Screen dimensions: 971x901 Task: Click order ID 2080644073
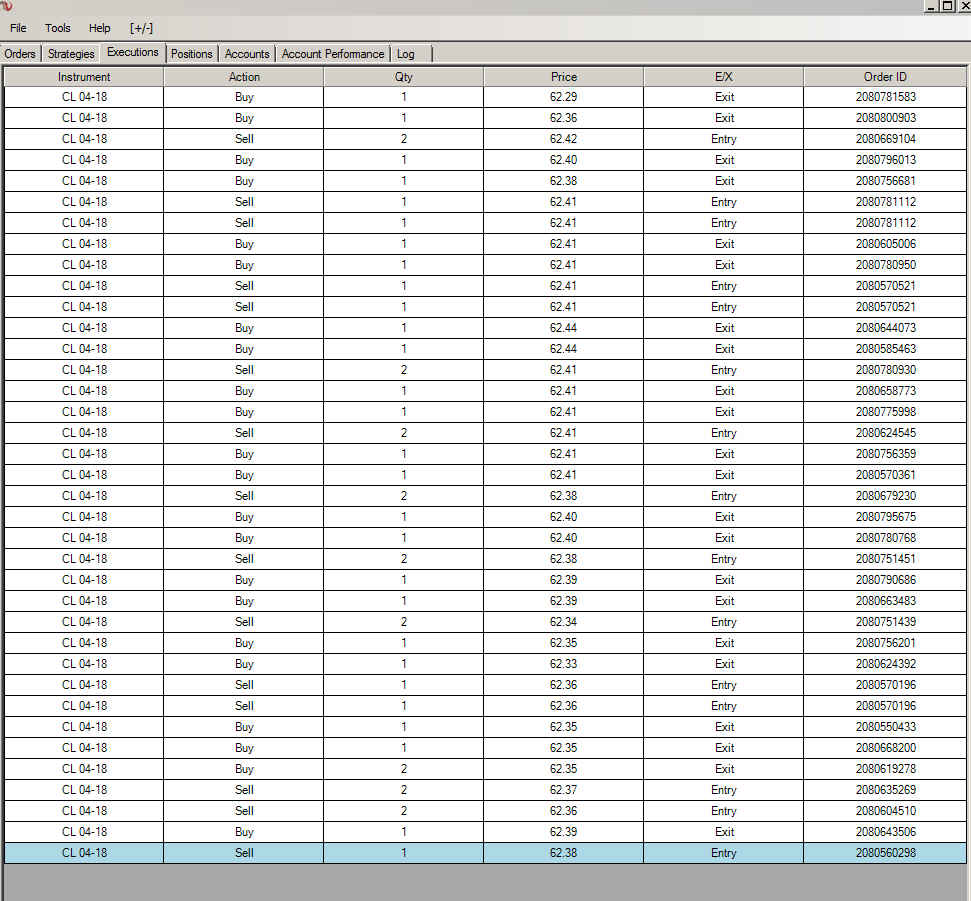(886, 328)
